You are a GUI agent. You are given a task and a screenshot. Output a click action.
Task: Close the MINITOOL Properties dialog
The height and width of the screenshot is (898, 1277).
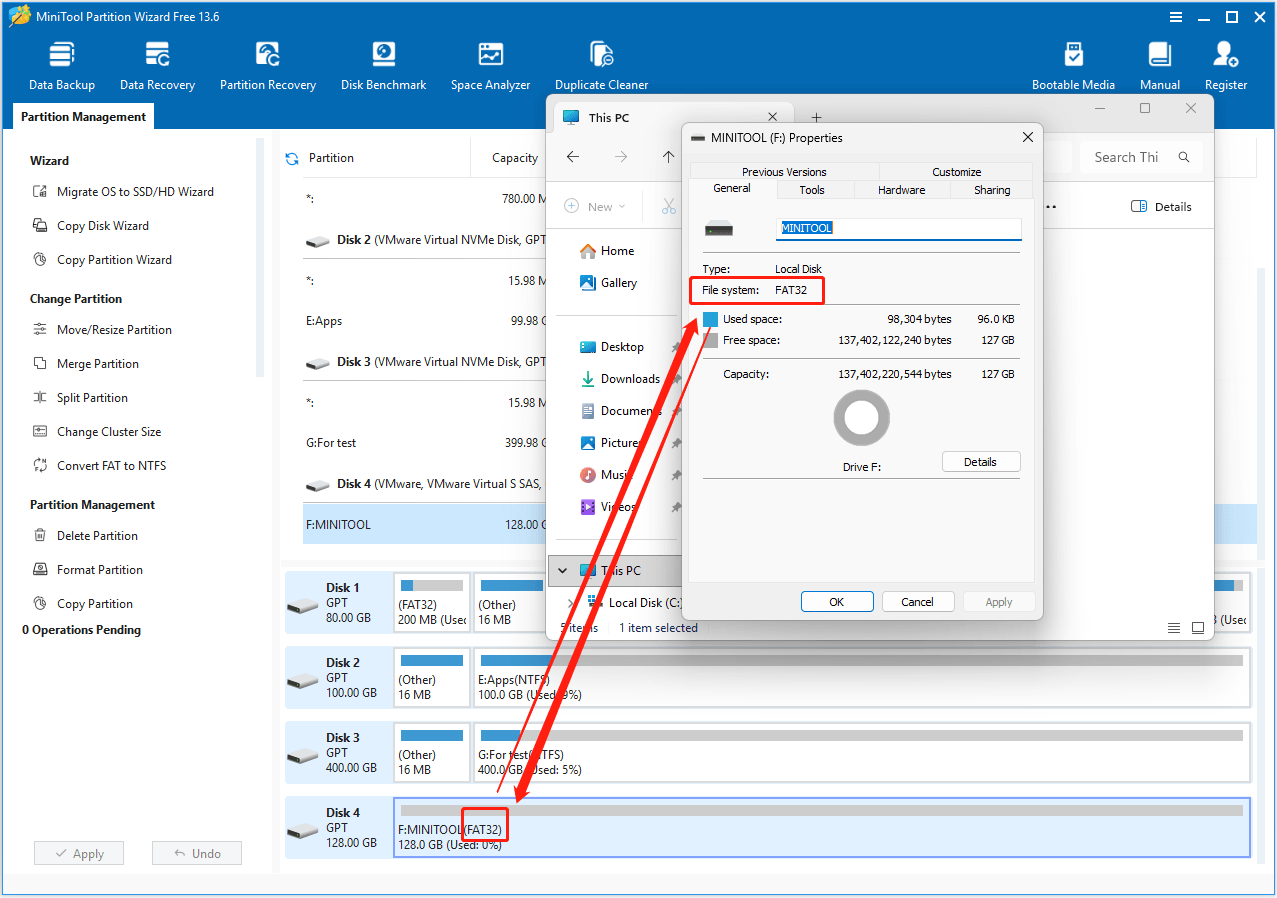(1027, 138)
